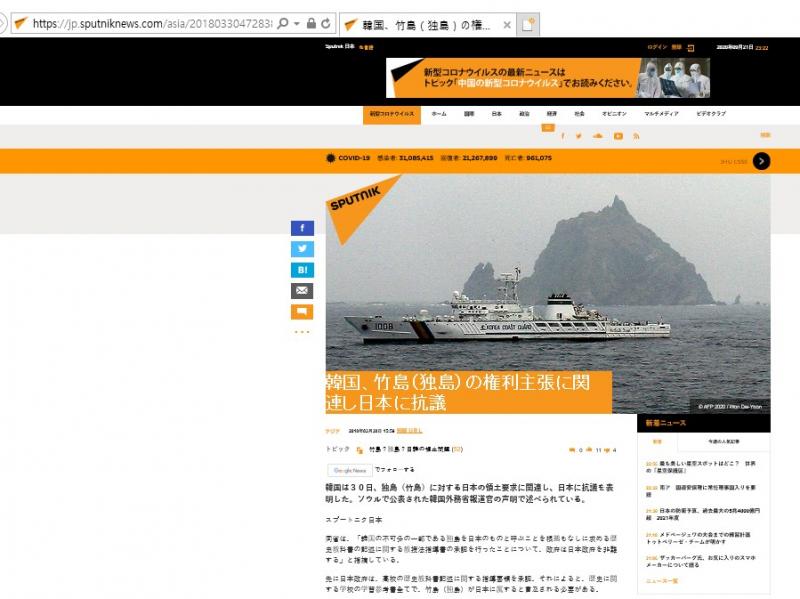Click the URL address bar field
The height and width of the screenshot is (599, 800).
coord(150,23)
